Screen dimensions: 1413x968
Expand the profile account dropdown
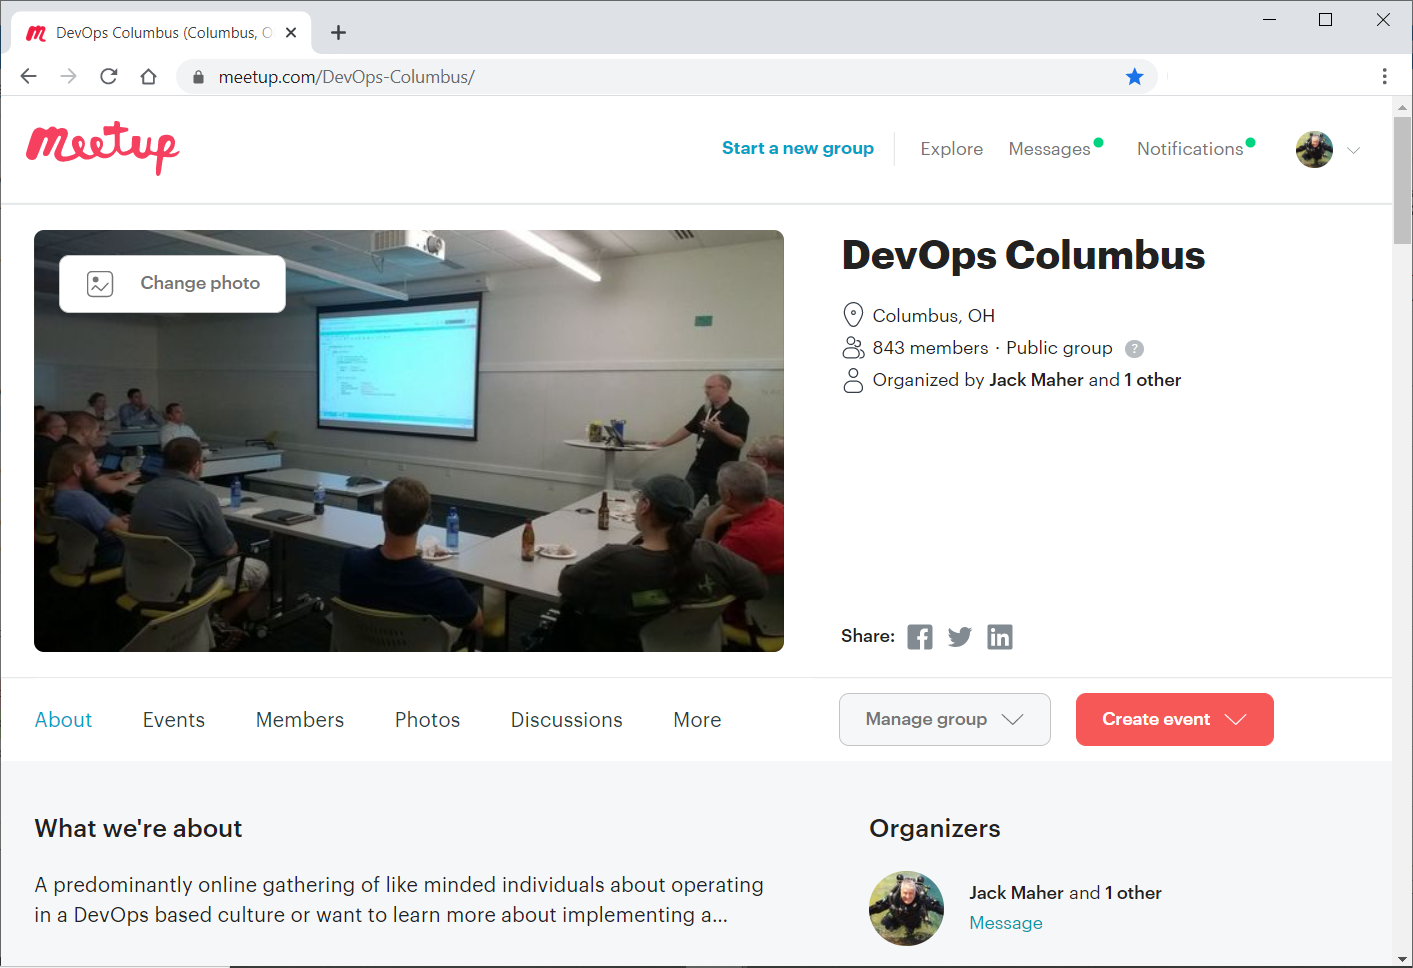pos(1353,150)
